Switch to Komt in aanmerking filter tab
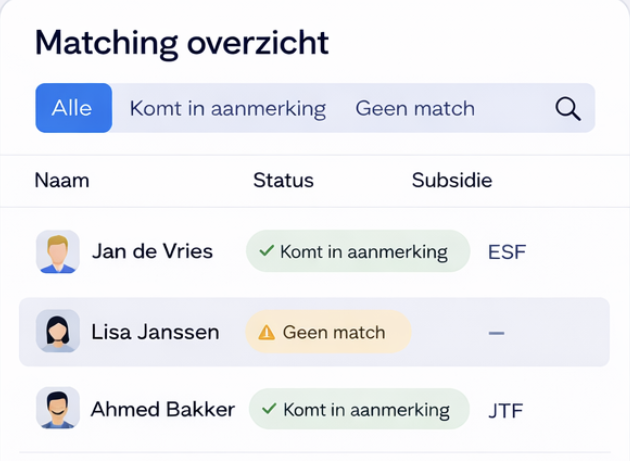The height and width of the screenshot is (461, 630). pos(227,109)
